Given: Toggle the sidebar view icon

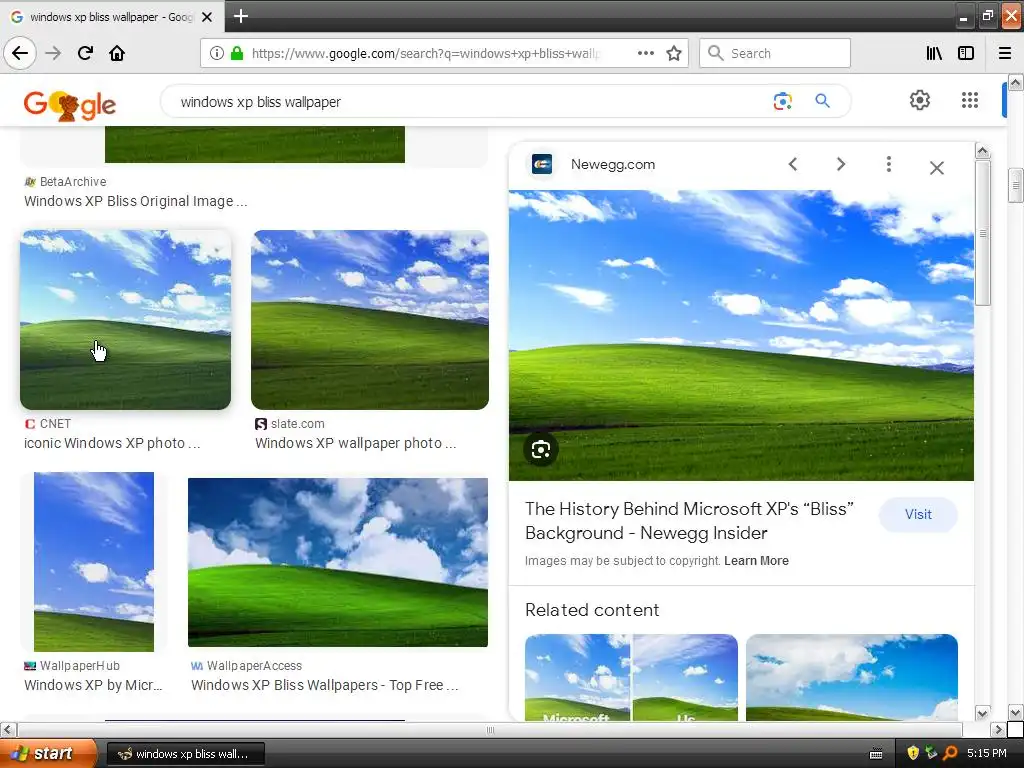Looking at the screenshot, I should pos(966,54).
